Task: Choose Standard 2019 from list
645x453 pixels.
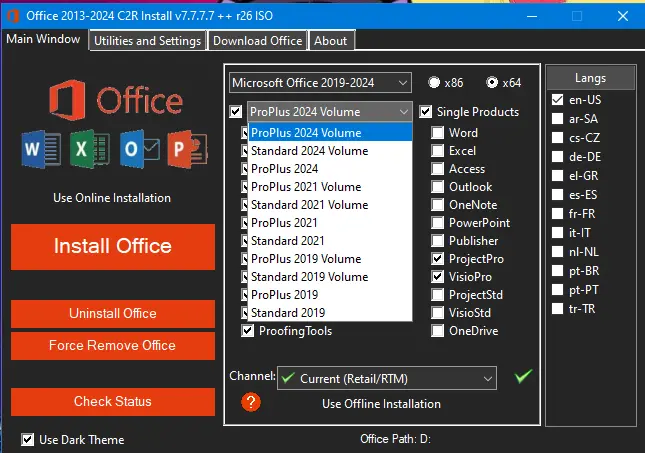Action: [330, 313]
